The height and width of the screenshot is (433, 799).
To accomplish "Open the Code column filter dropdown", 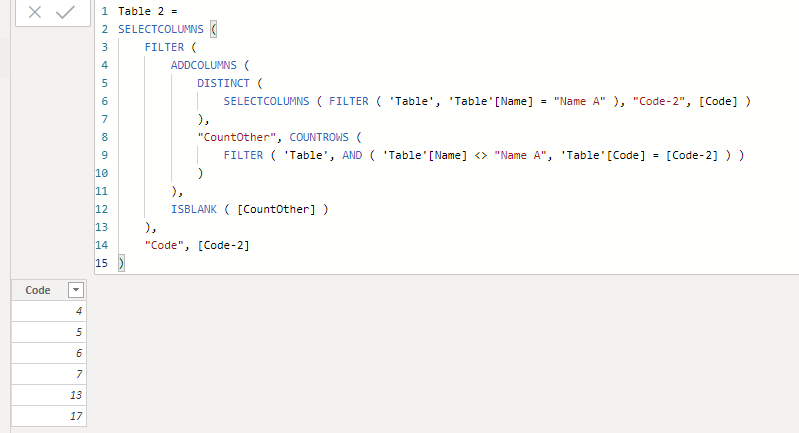I will coord(76,290).
